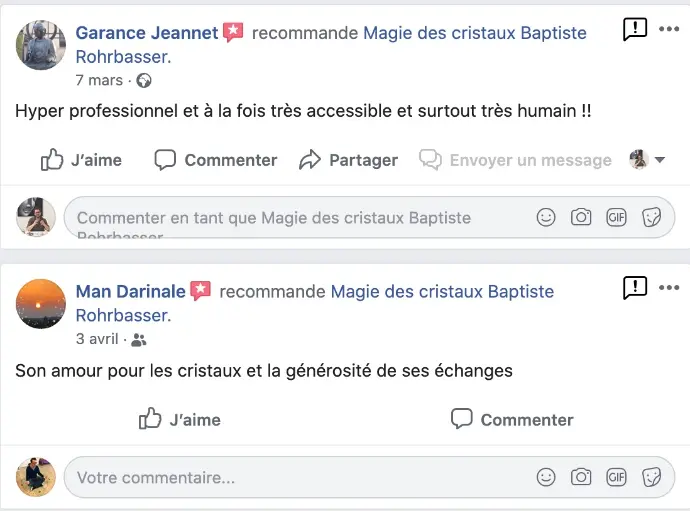Add sticker in Votre commentaire box
Image resolution: width=690 pixels, height=511 pixels.
pyautogui.click(x=651, y=477)
